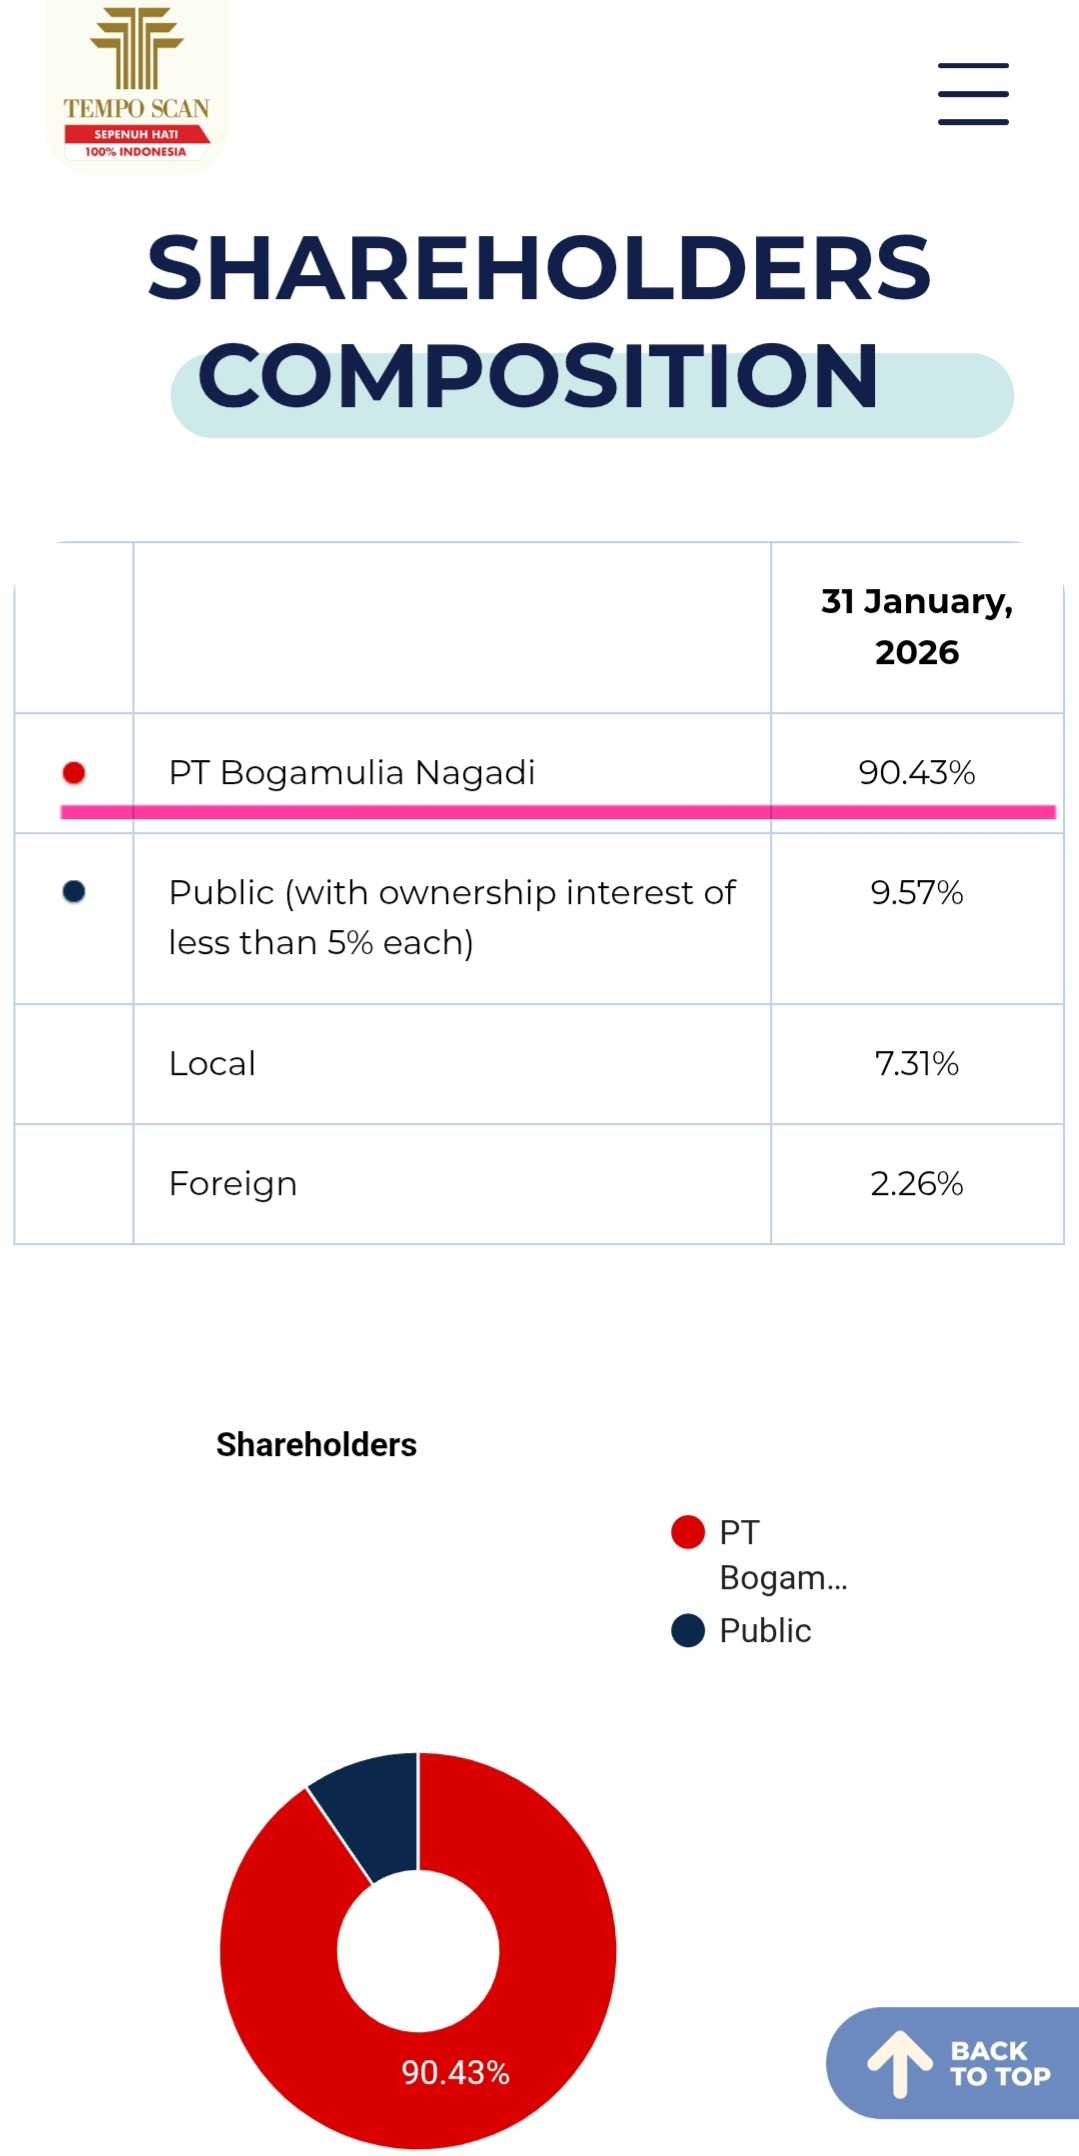
Task: Open the hamburger navigation menu
Action: pyautogui.click(x=972, y=94)
